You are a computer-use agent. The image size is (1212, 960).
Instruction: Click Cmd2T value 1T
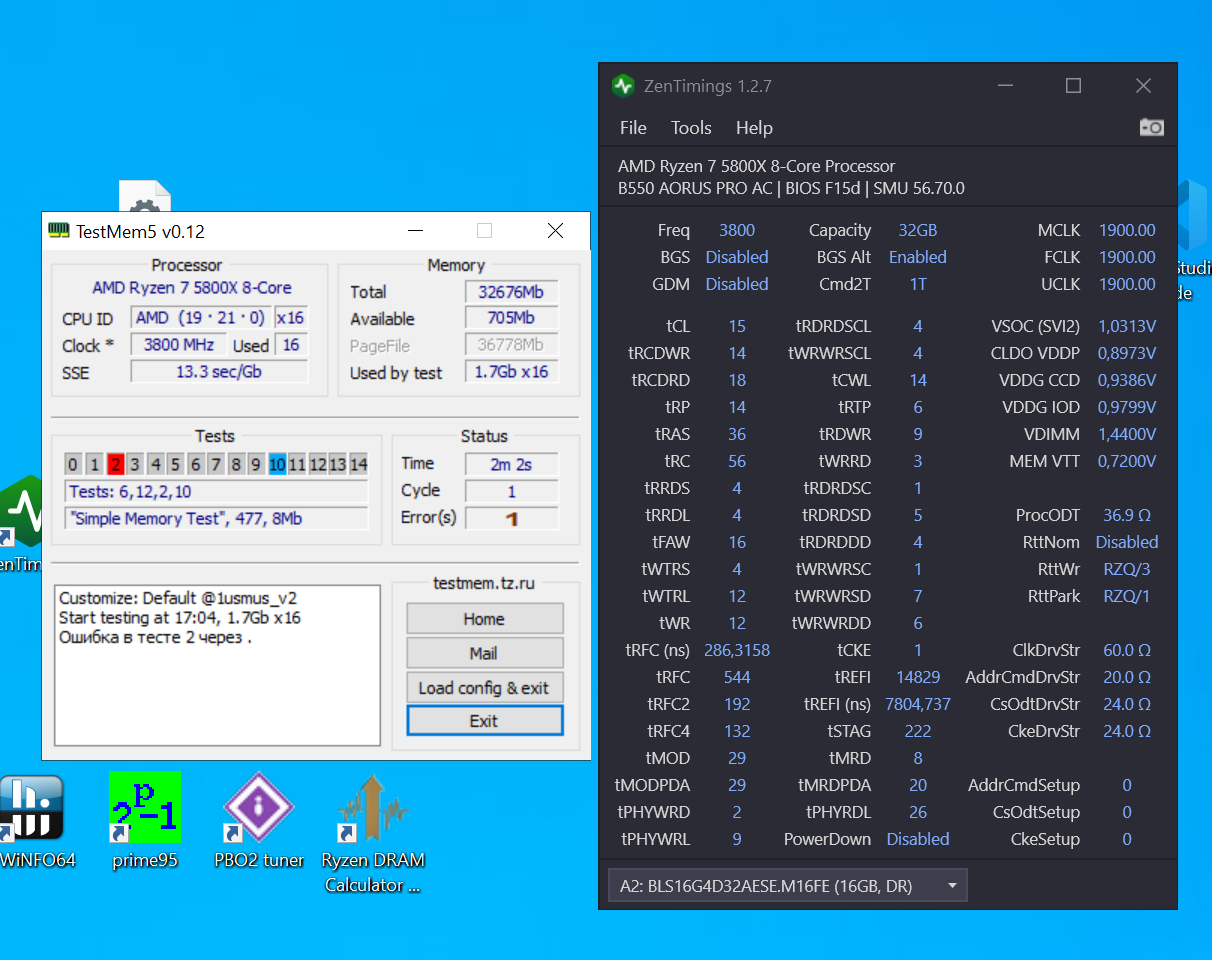click(x=918, y=285)
